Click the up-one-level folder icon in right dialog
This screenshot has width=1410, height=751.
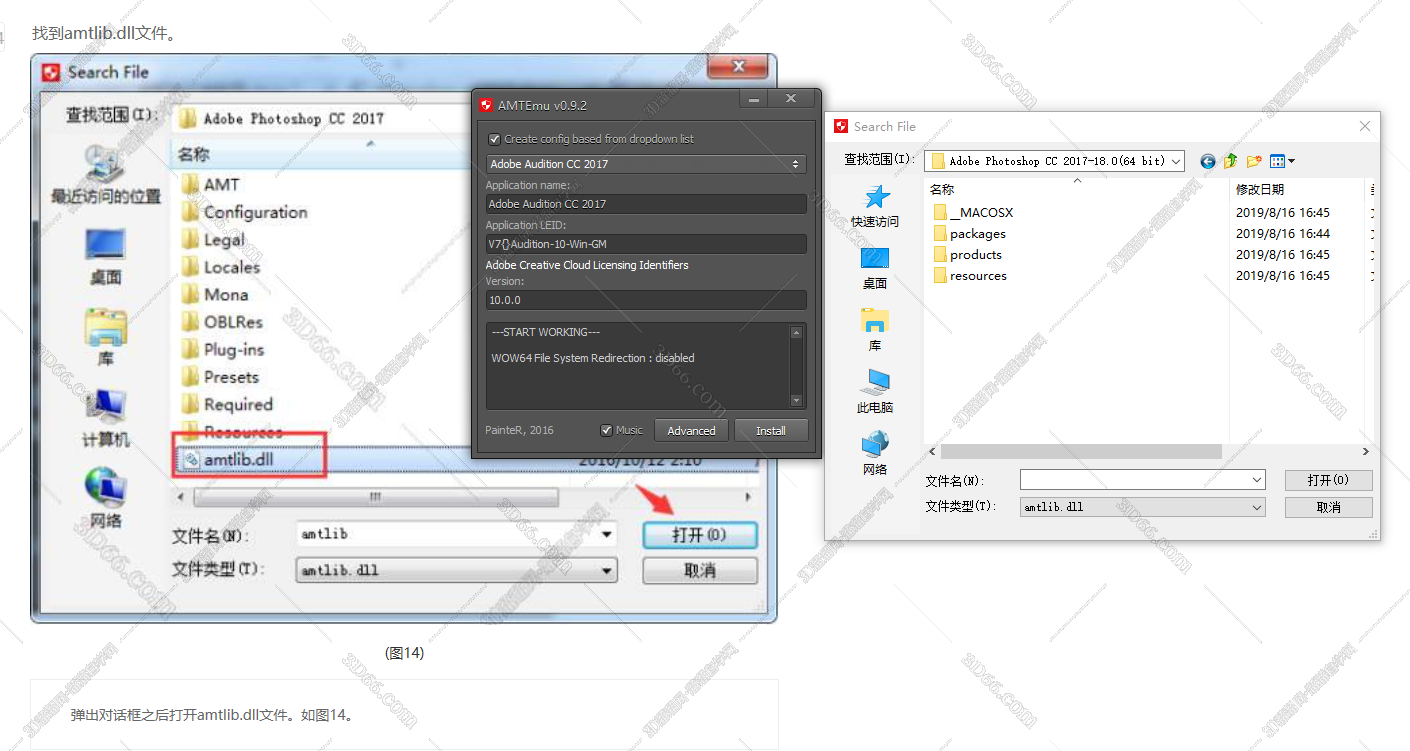tap(1231, 161)
